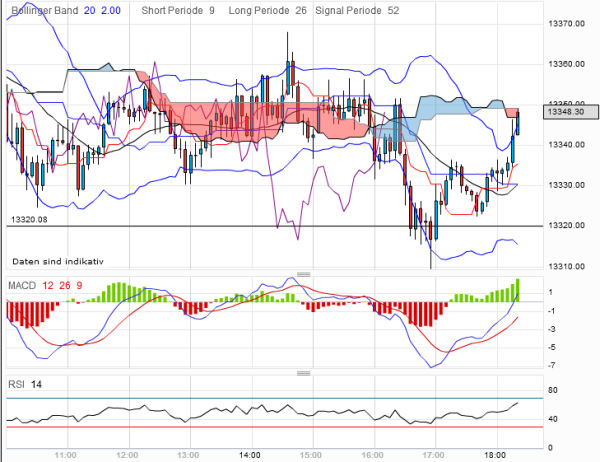Image resolution: width=600 pixels, height=462 pixels.
Task: Click the 13370.00 price axis label
Action: pos(566,24)
